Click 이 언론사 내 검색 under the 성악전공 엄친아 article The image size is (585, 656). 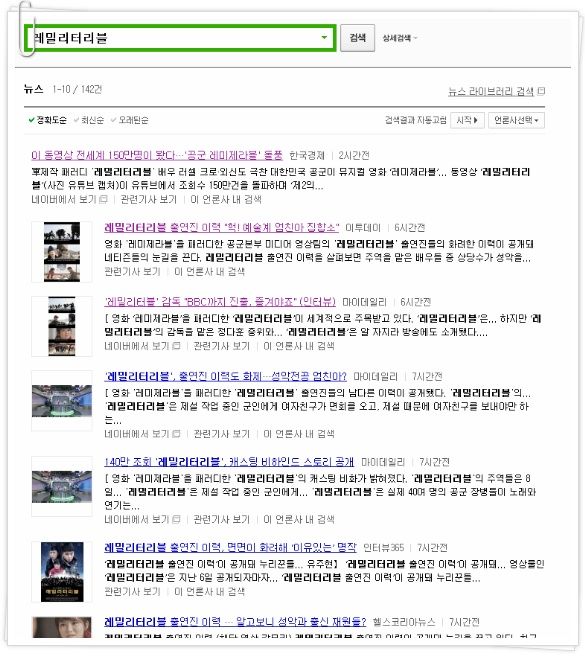299,434
